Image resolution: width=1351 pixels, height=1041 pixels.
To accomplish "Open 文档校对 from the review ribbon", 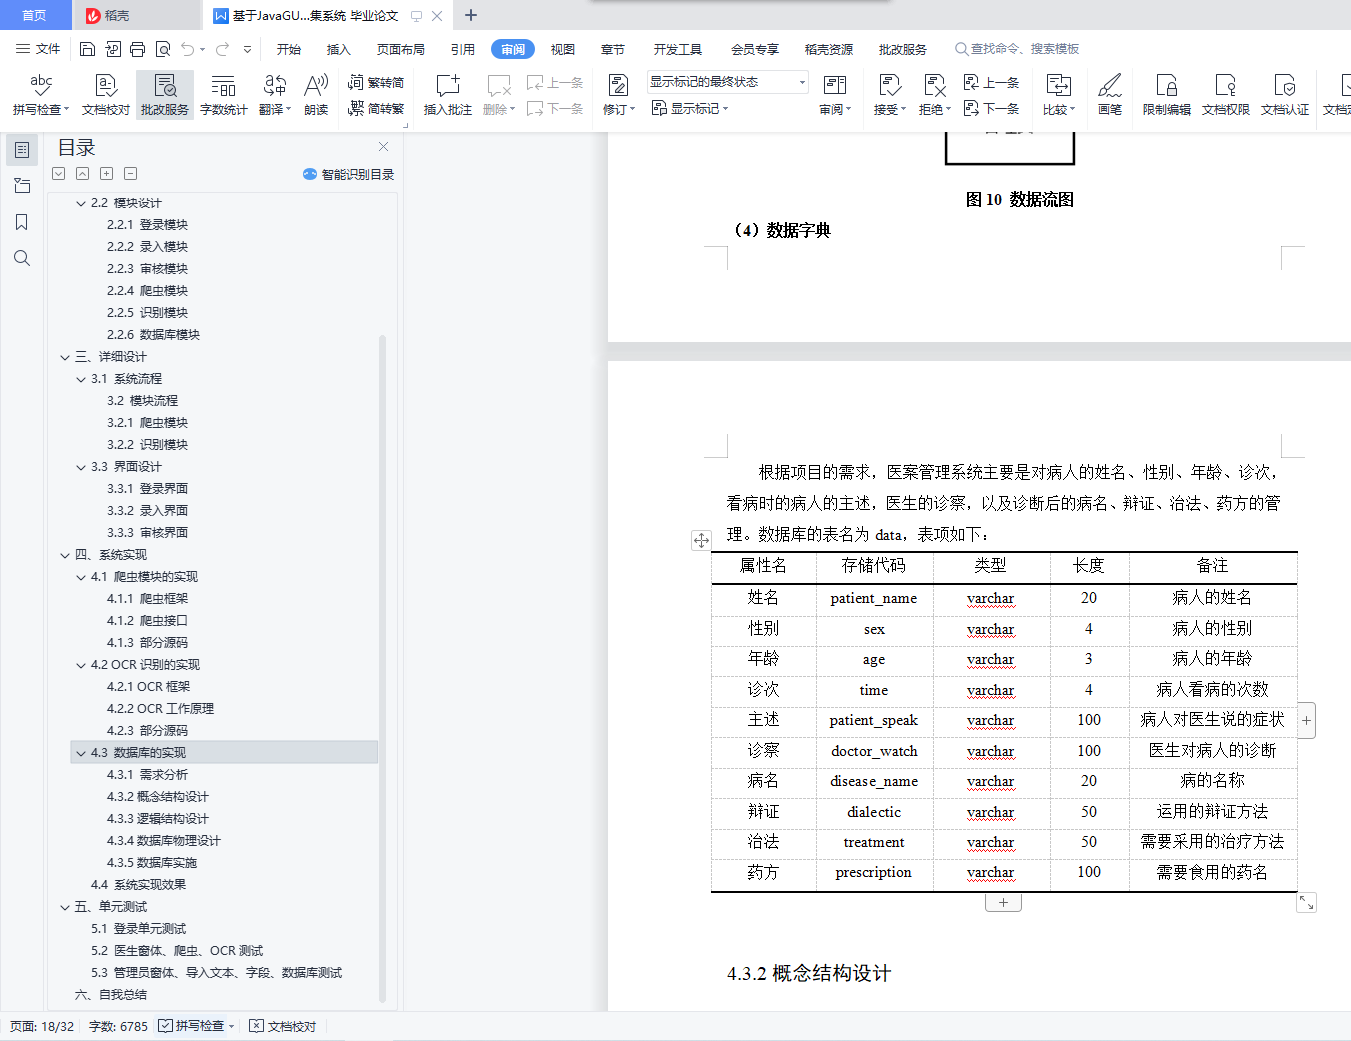I will click(106, 95).
